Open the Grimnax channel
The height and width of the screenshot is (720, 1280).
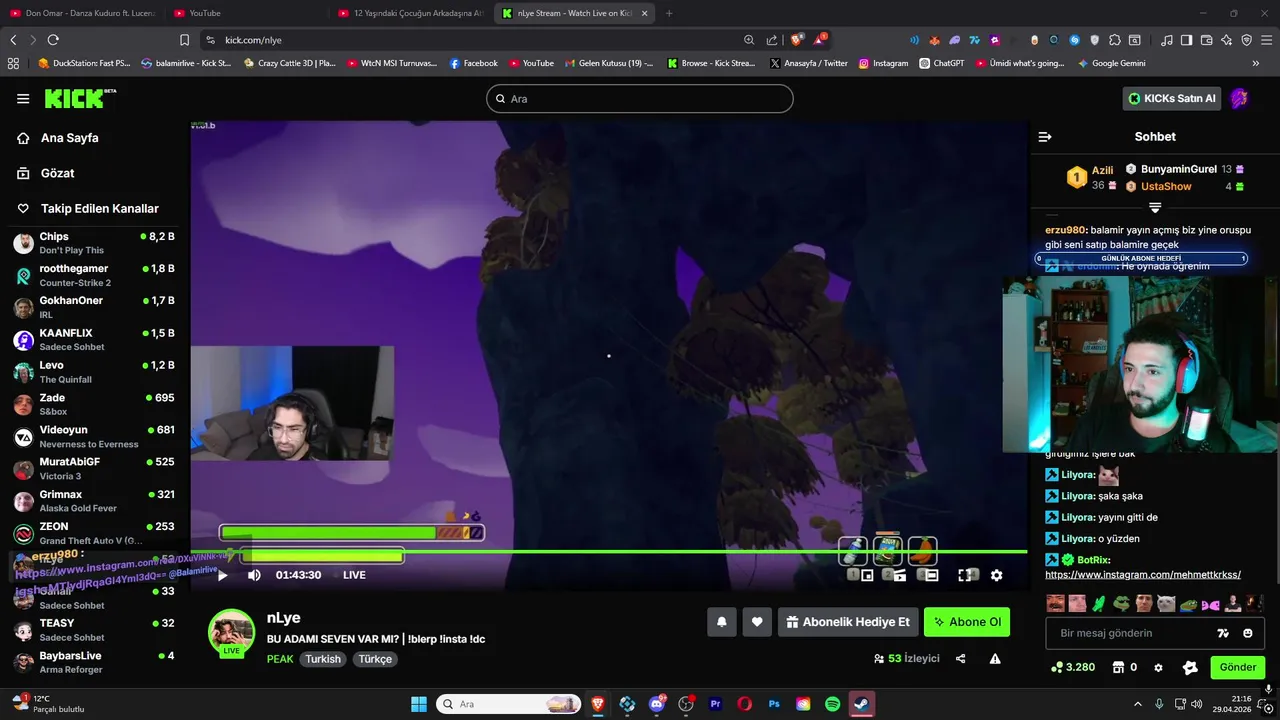[x=95, y=501]
